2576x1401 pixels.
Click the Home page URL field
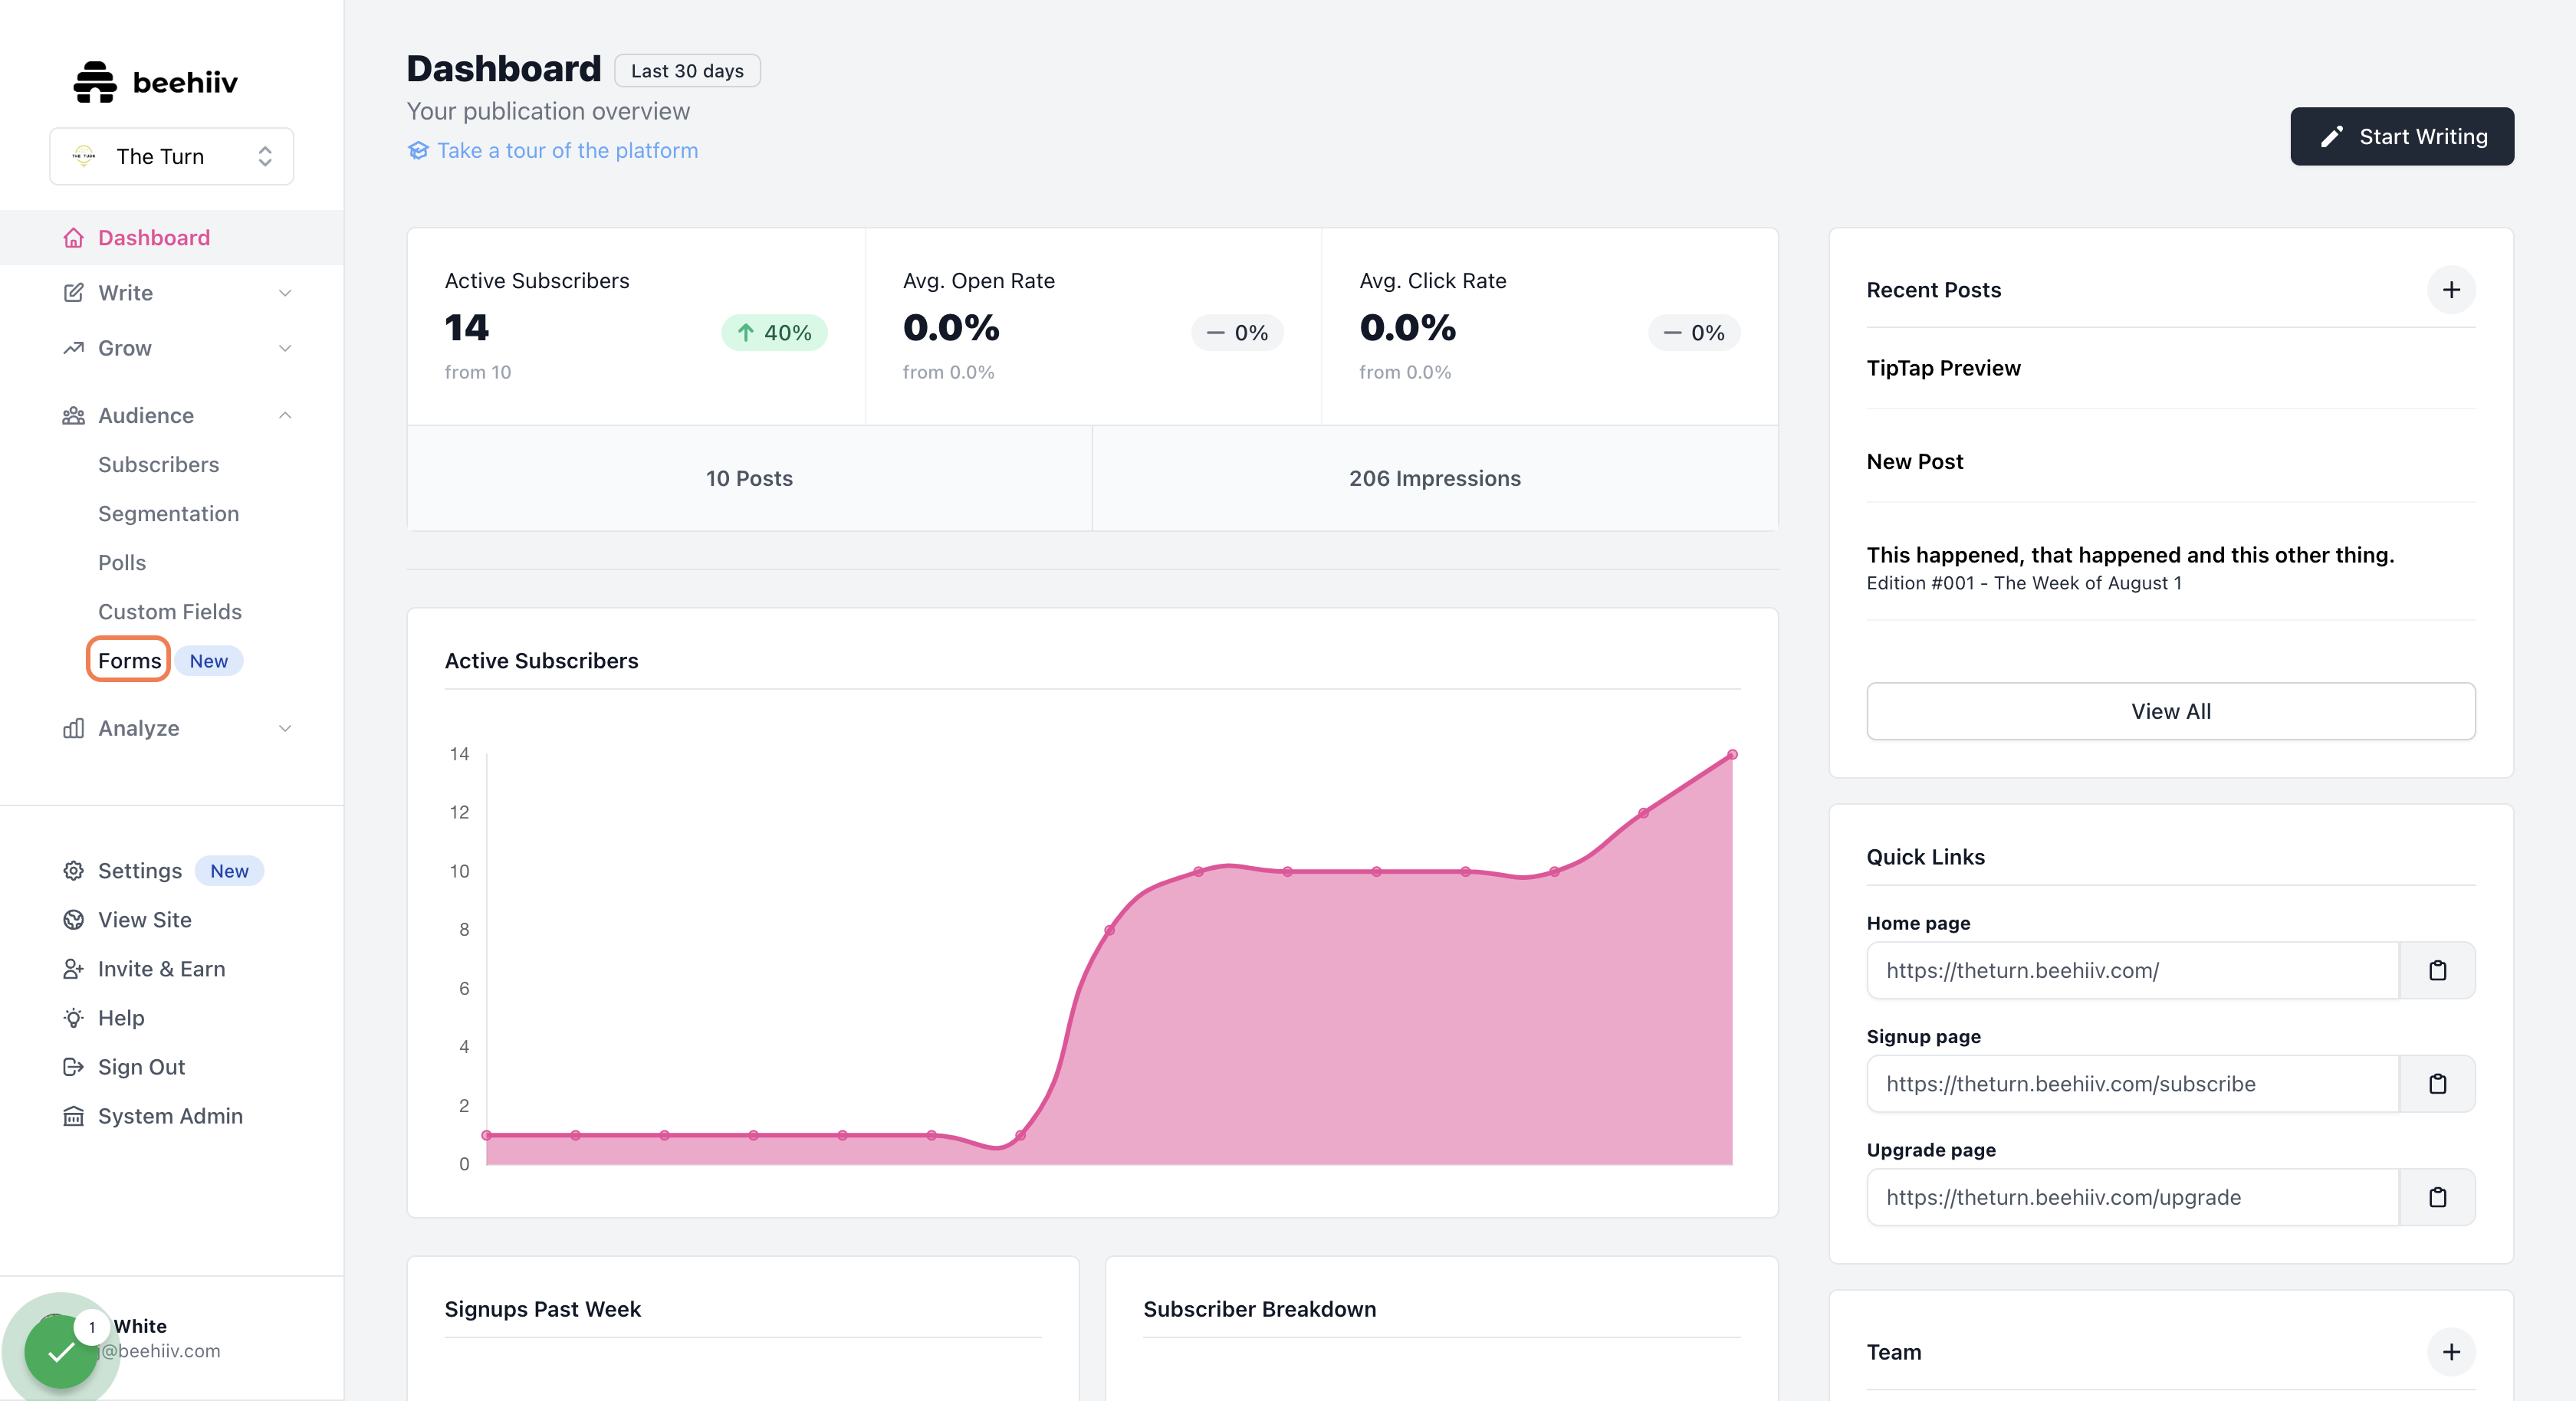[x=2132, y=970]
